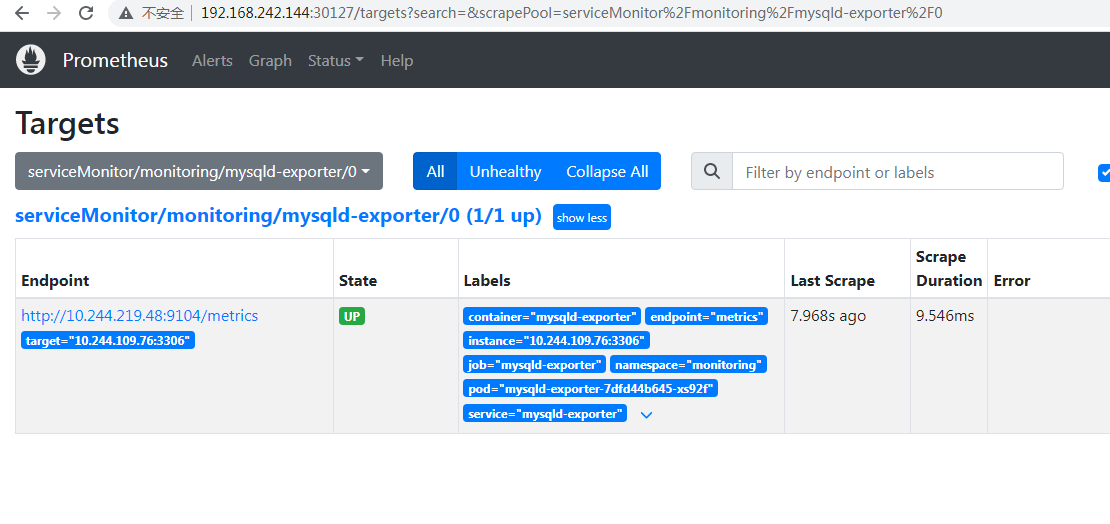Select the All filter button
The height and width of the screenshot is (524, 1110).
[x=435, y=171]
